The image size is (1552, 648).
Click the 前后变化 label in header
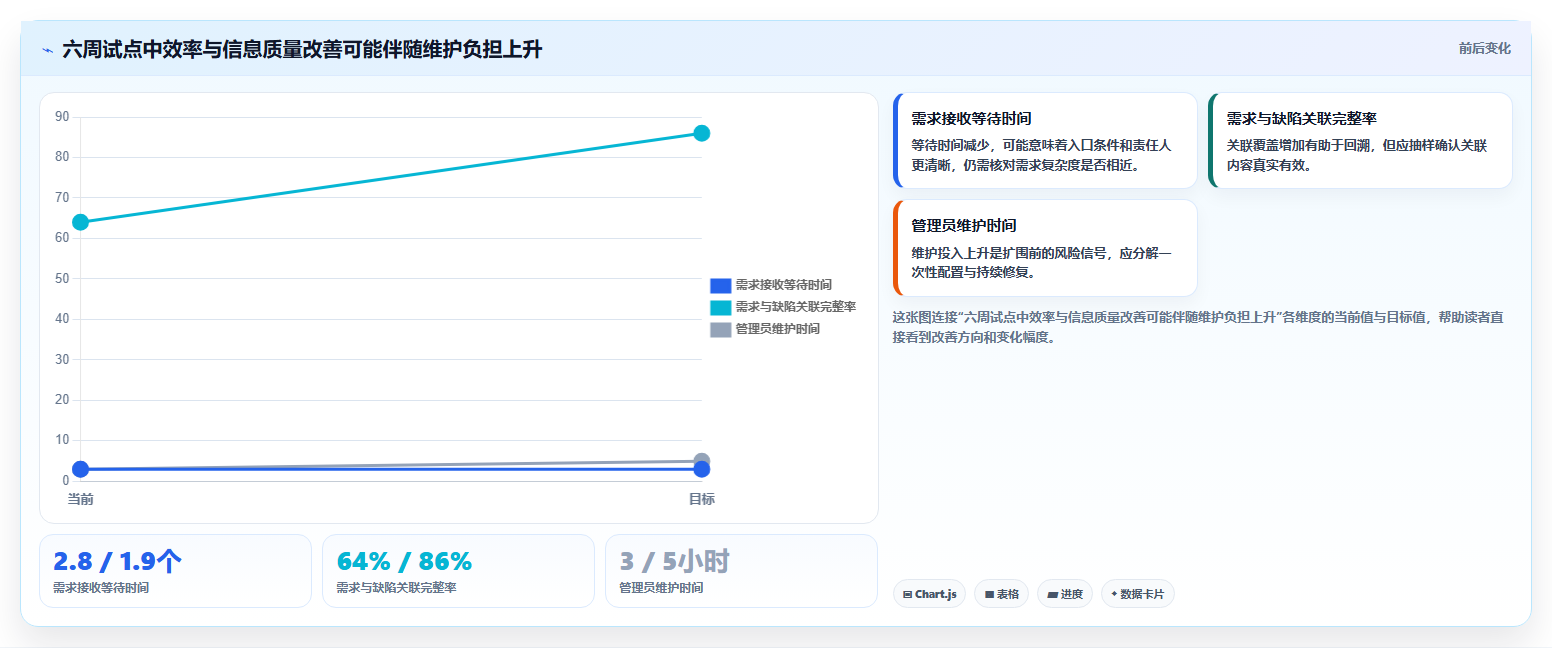click(1484, 48)
